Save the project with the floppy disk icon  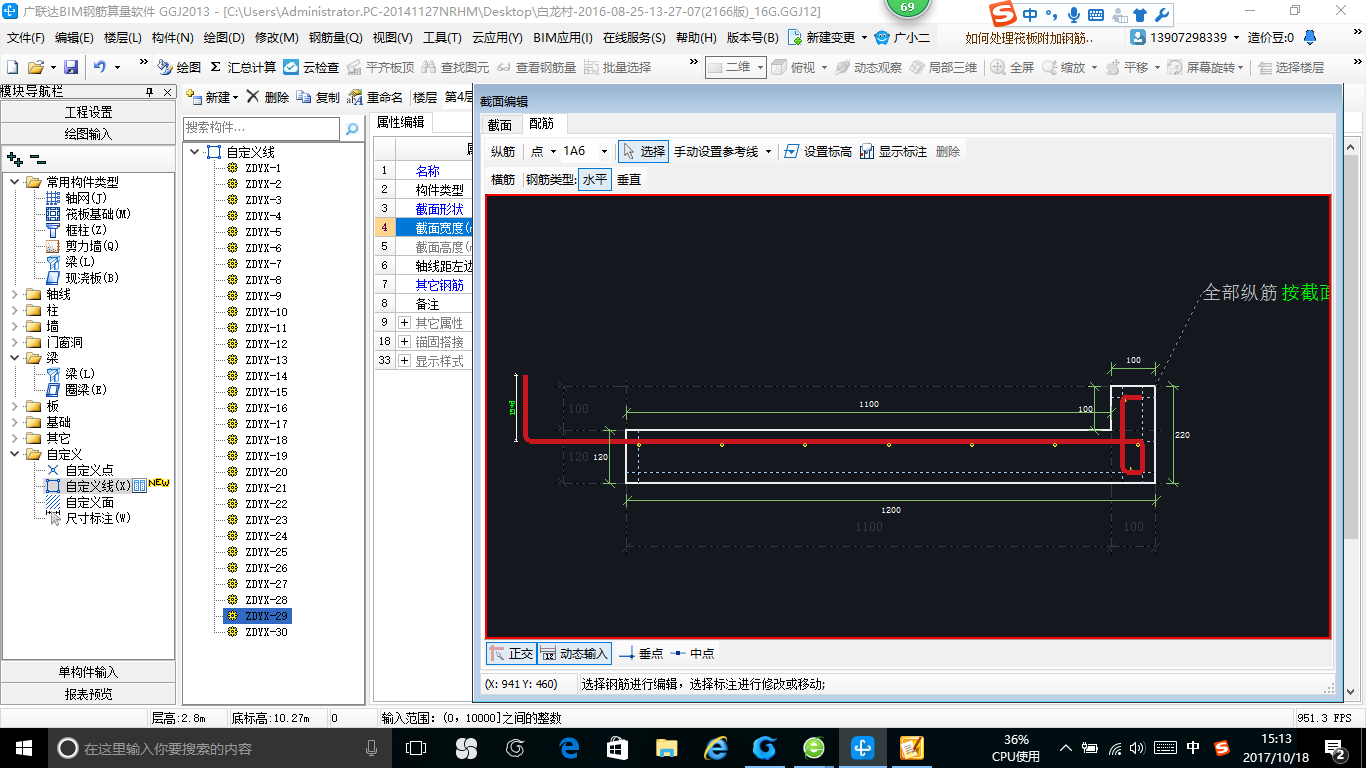71,67
